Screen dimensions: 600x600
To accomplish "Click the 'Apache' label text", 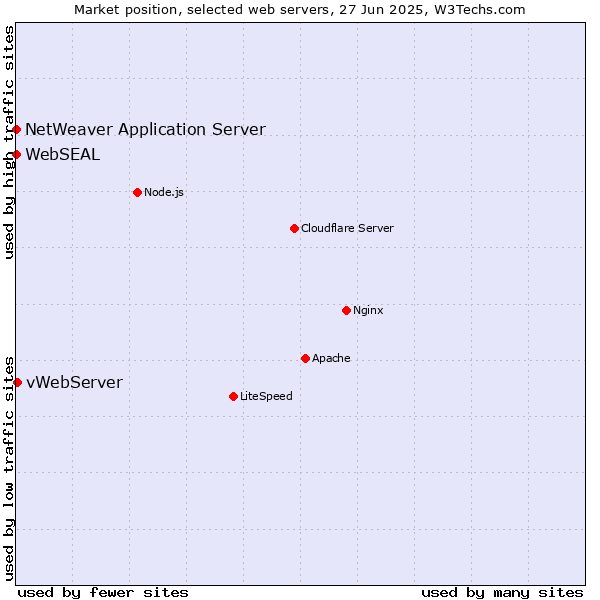I will coord(331,358).
